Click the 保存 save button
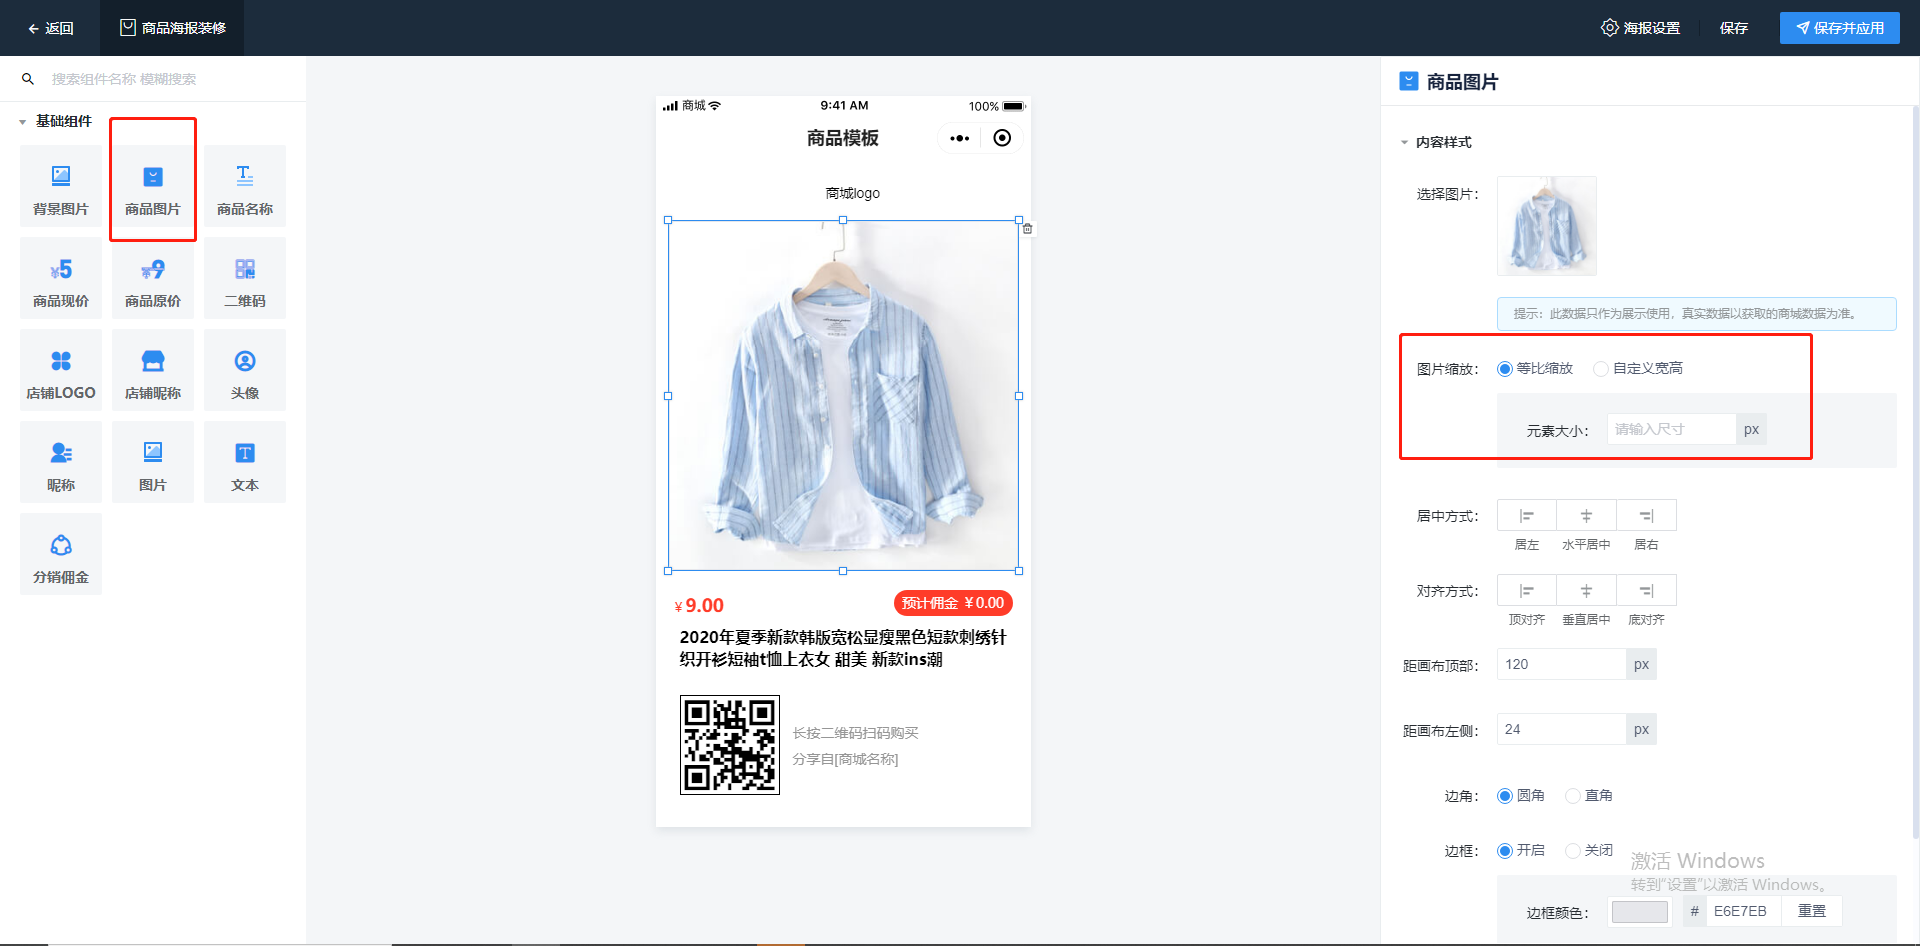This screenshot has height=946, width=1920. coord(1734,28)
